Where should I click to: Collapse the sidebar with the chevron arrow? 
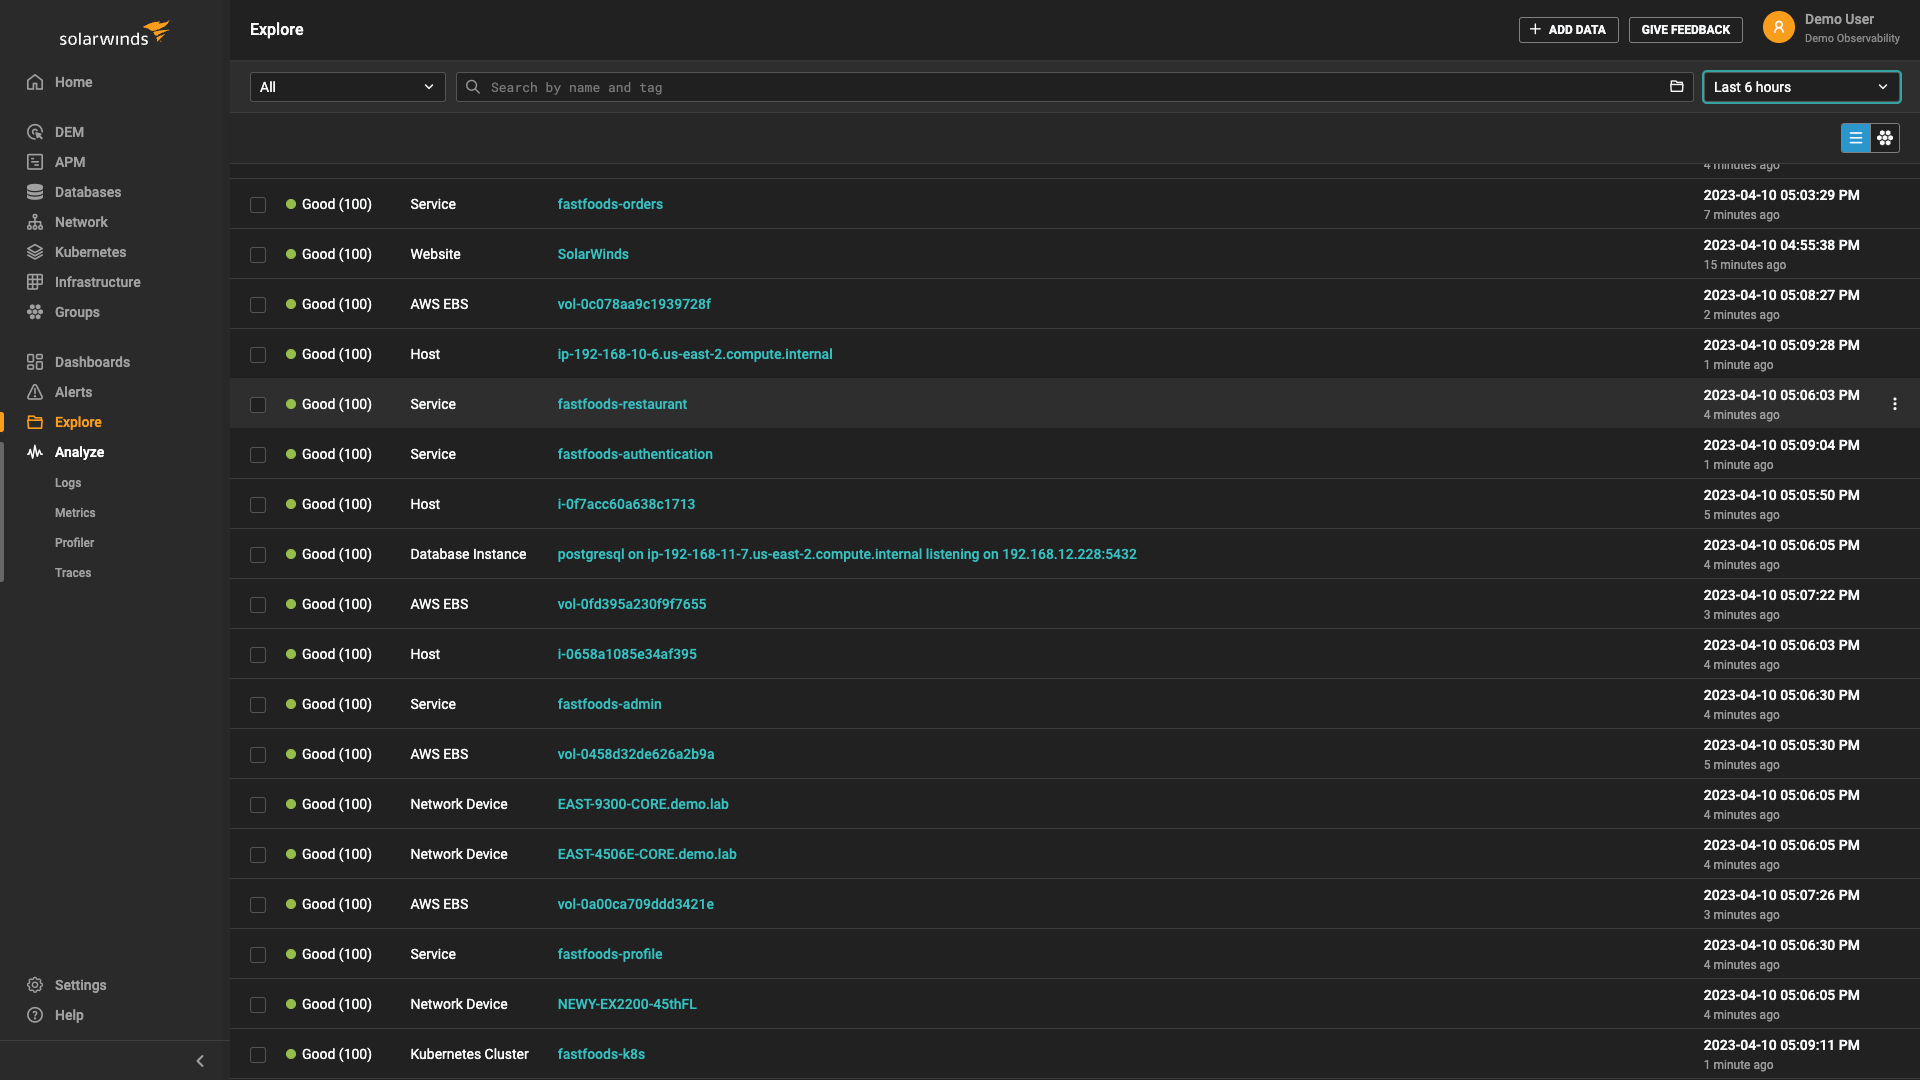(200, 1061)
